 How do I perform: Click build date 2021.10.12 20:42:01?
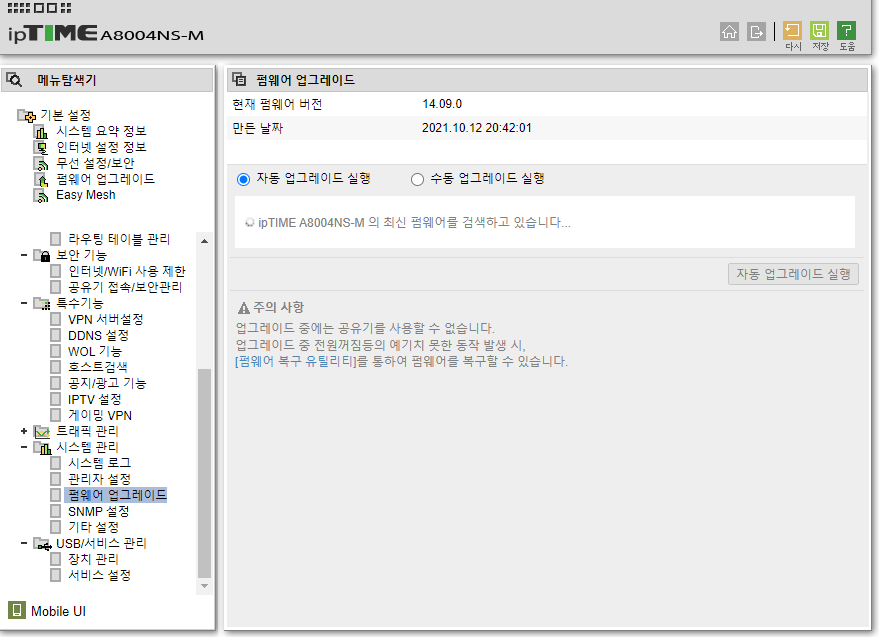476,128
